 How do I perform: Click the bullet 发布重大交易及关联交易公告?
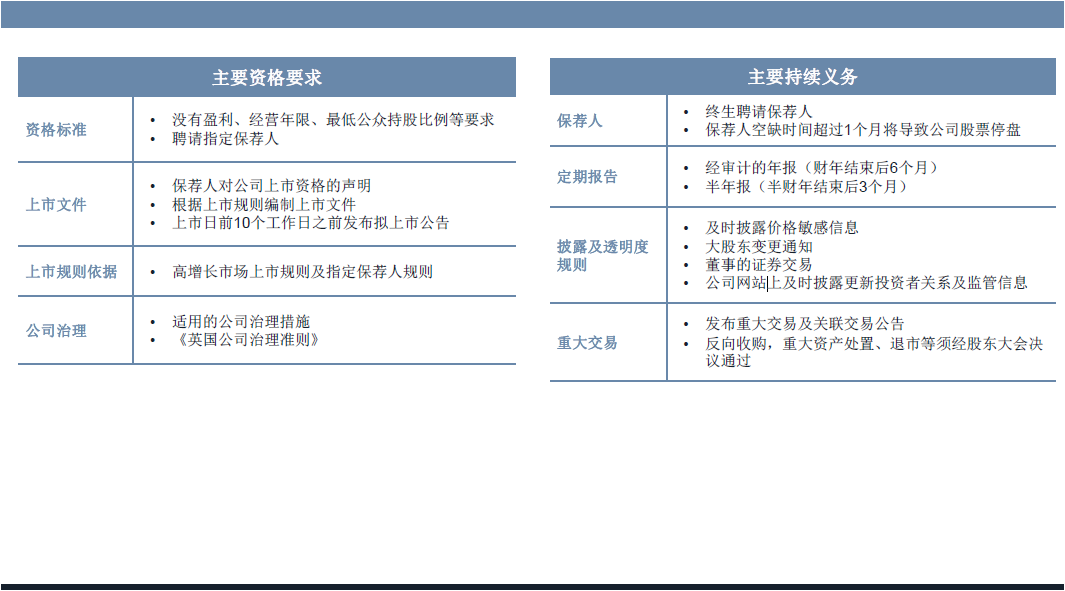(805, 324)
